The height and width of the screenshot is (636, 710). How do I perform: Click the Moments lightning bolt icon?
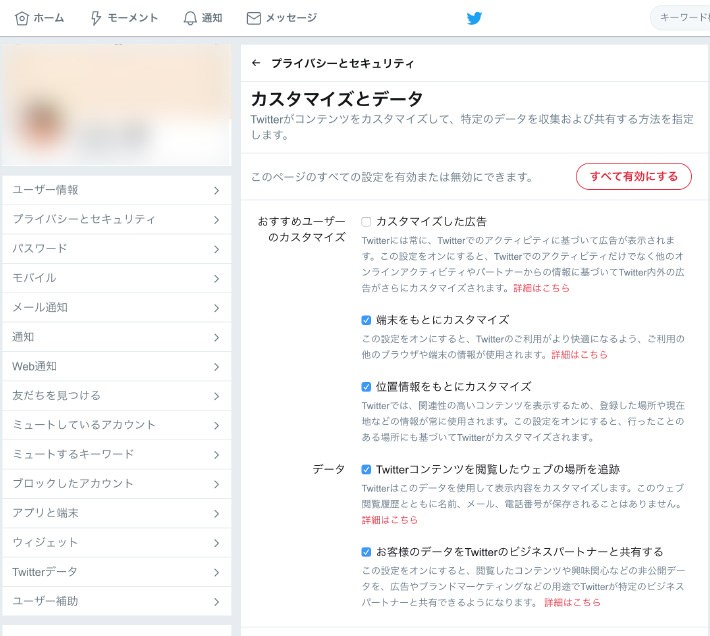(x=96, y=18)
